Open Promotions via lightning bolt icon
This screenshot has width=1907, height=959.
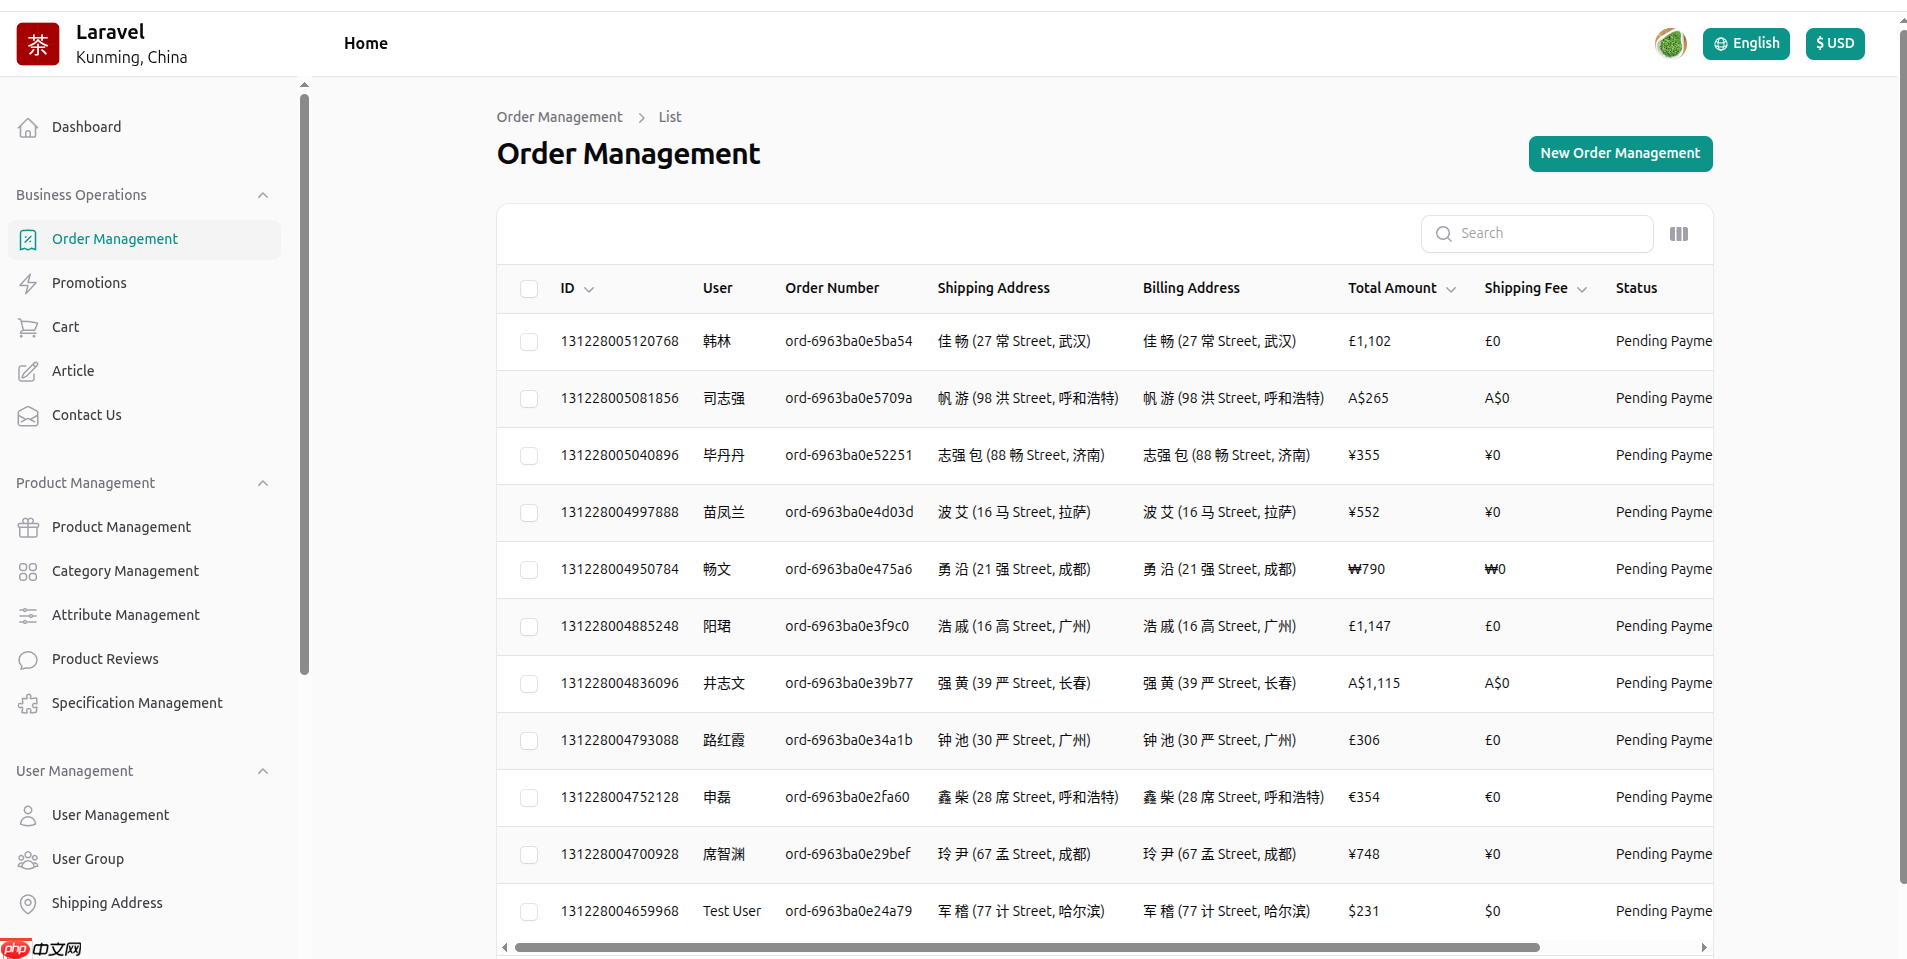coord(28,284)
